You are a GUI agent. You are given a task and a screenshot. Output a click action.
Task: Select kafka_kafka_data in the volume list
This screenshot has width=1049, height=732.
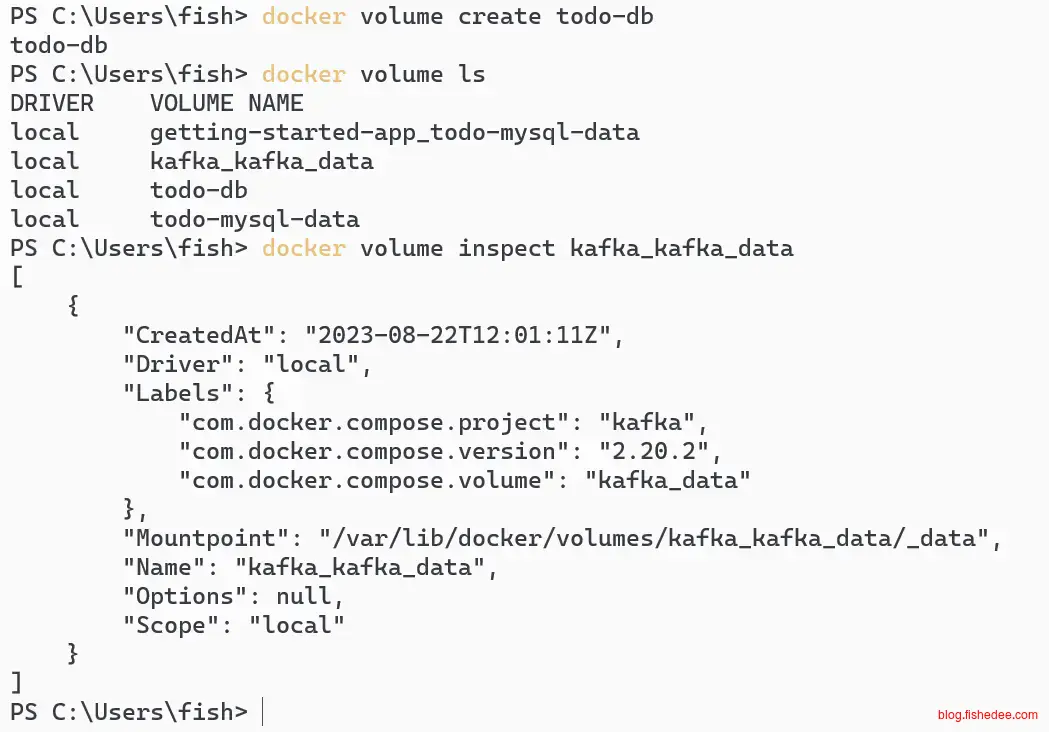[x=262, y=161]
